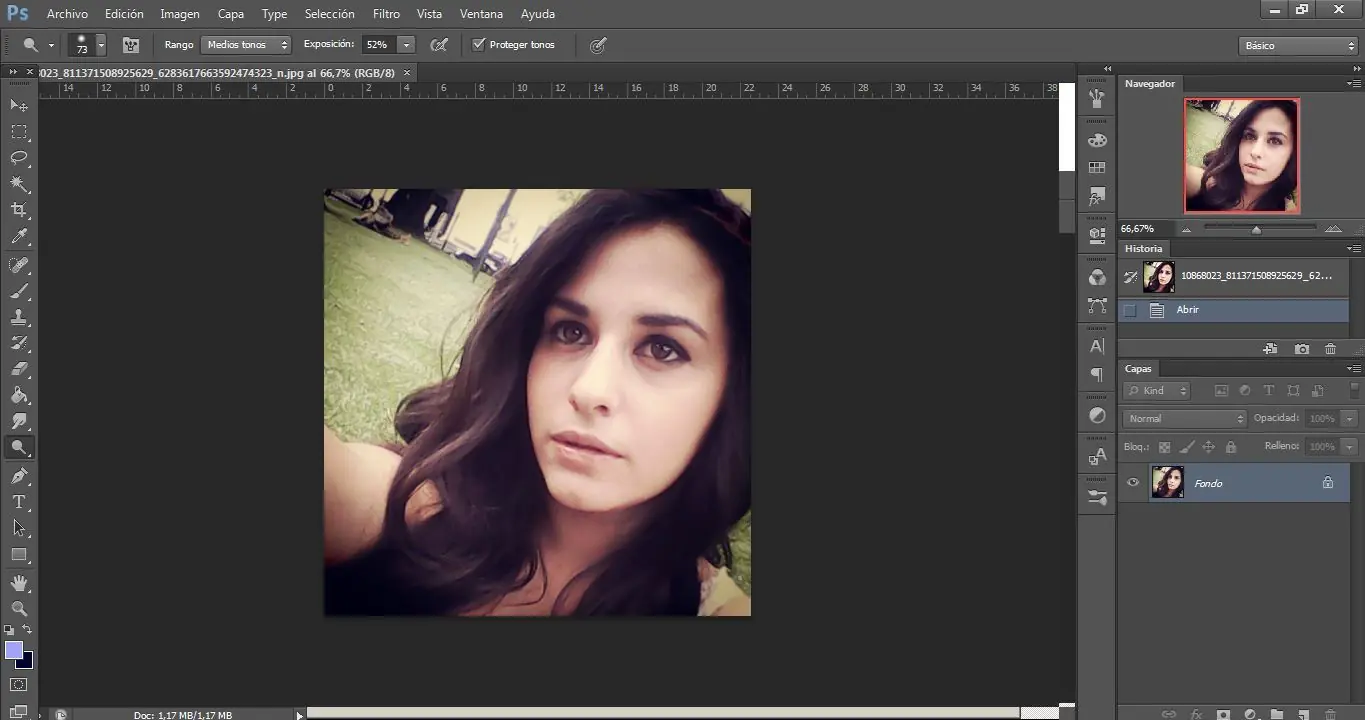Open the Básico workspace dropdown
The image size is (1365, 720).
1298,46
